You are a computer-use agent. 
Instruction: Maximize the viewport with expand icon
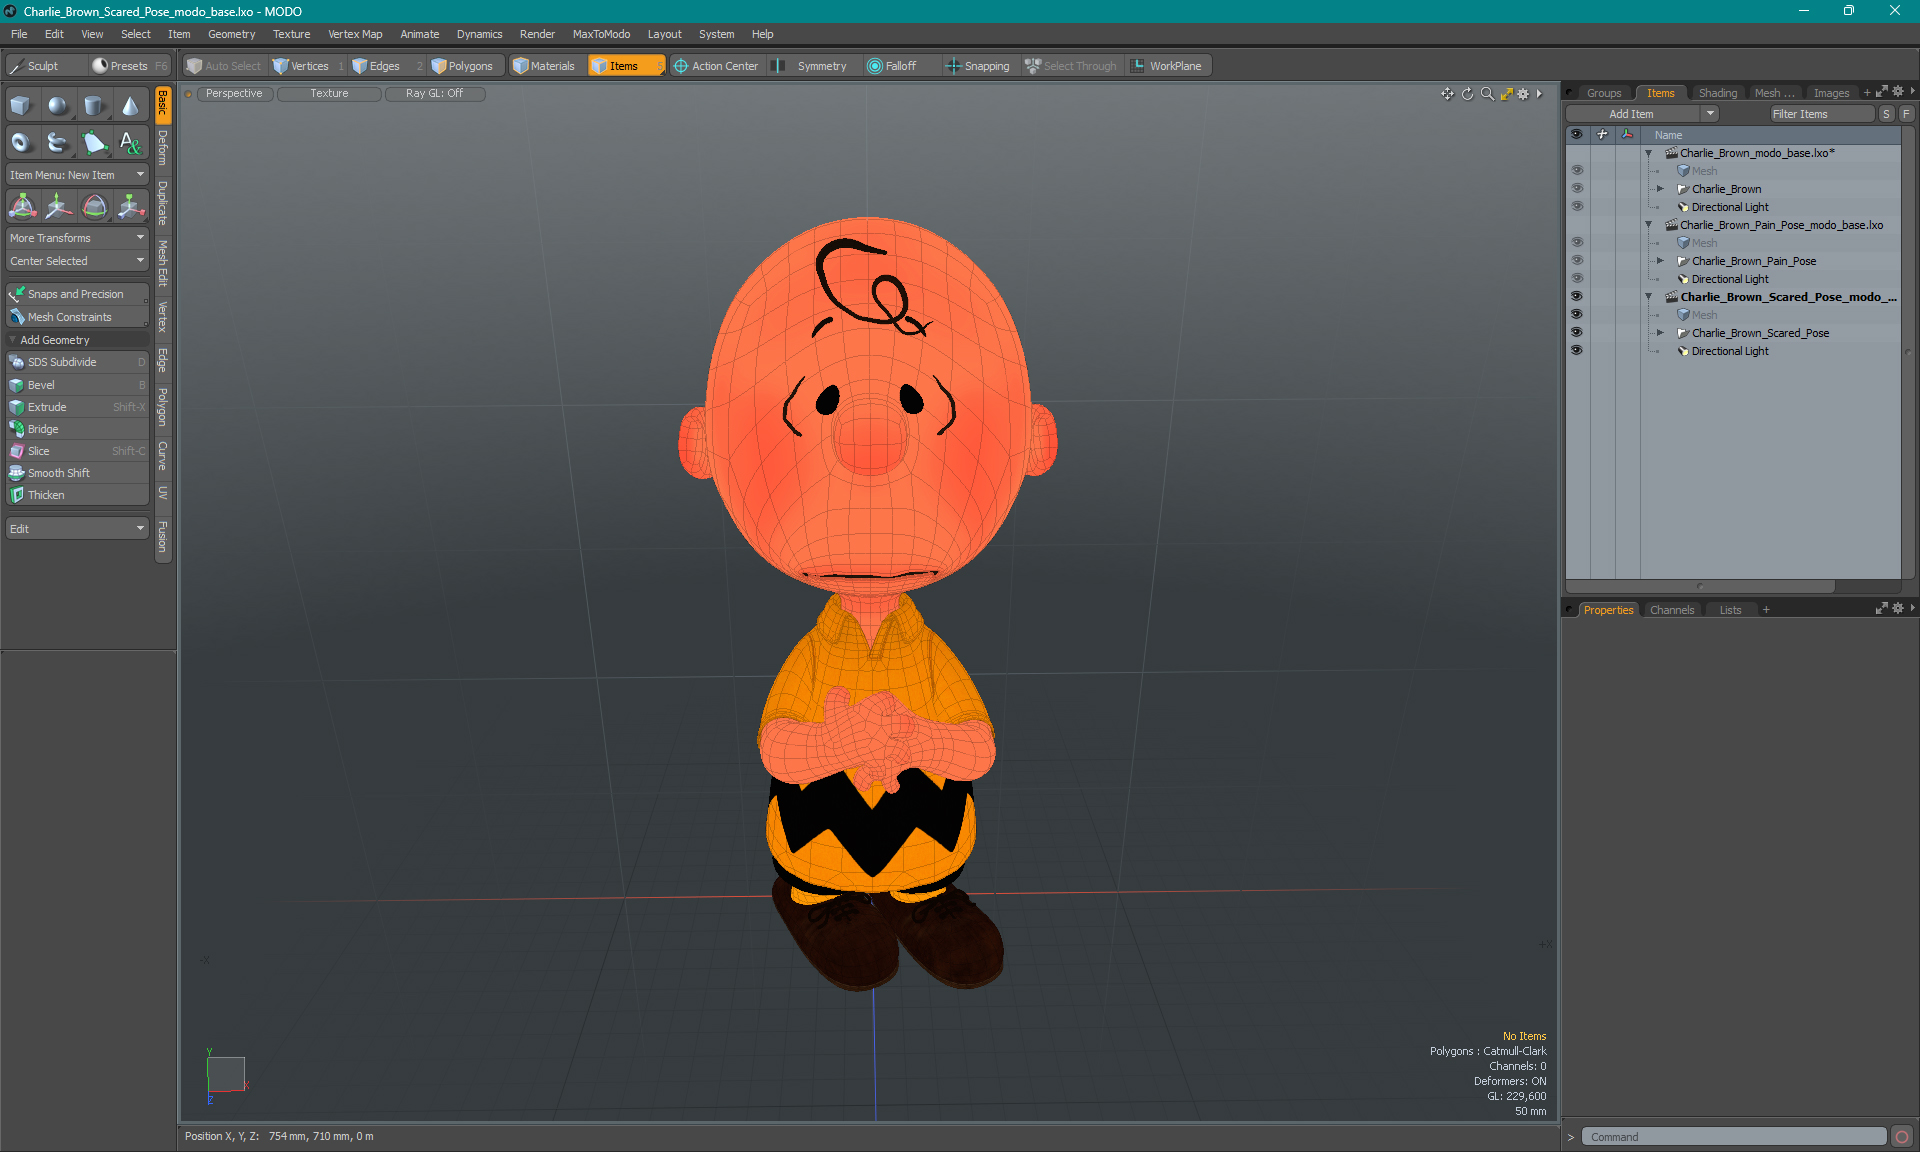tap(1506, 94)
